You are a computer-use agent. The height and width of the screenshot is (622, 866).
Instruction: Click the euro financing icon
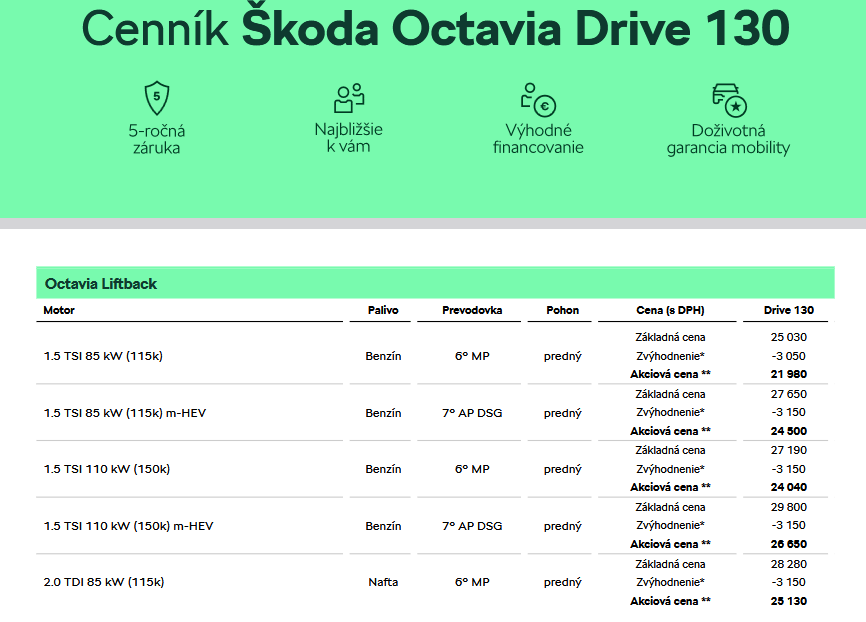click(x=538, y=99)
